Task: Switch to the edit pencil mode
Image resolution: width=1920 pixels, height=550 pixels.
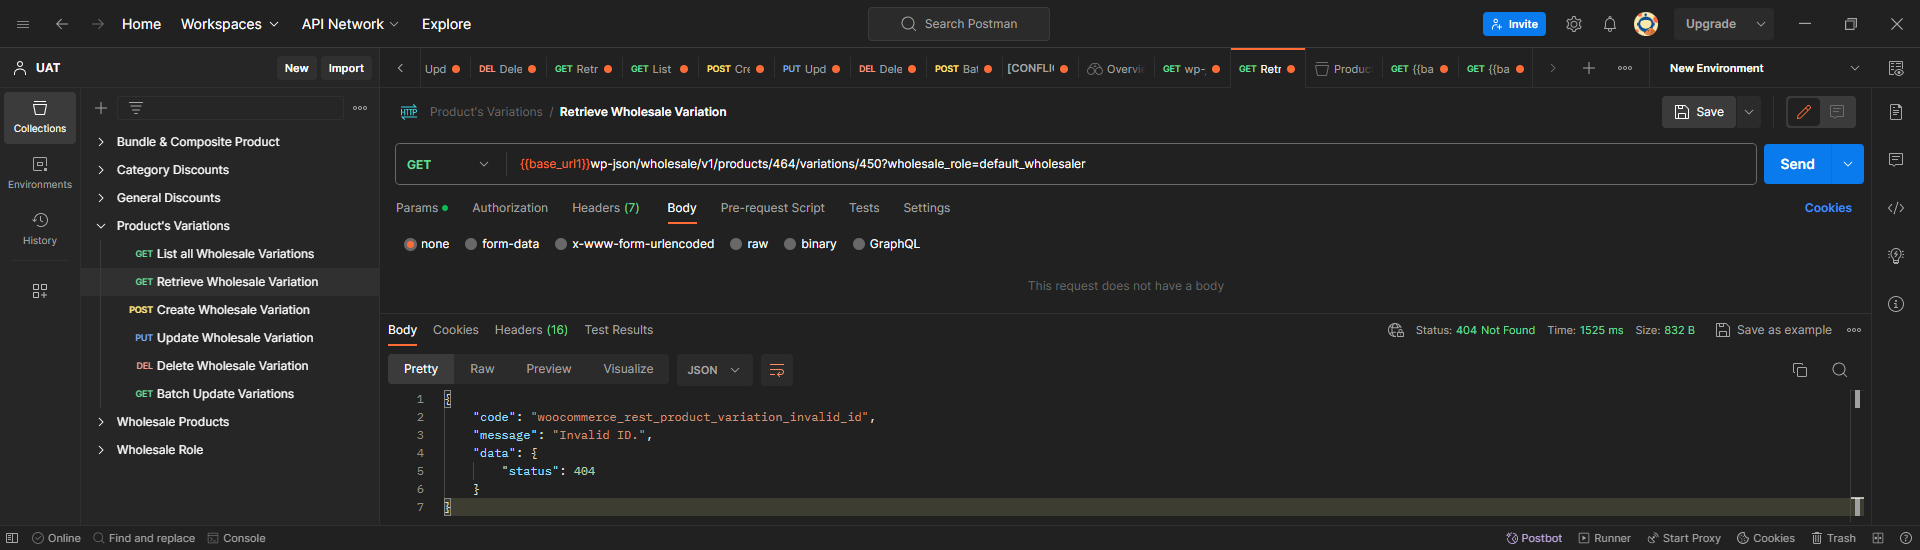Action: click(x=1804, y=112)
